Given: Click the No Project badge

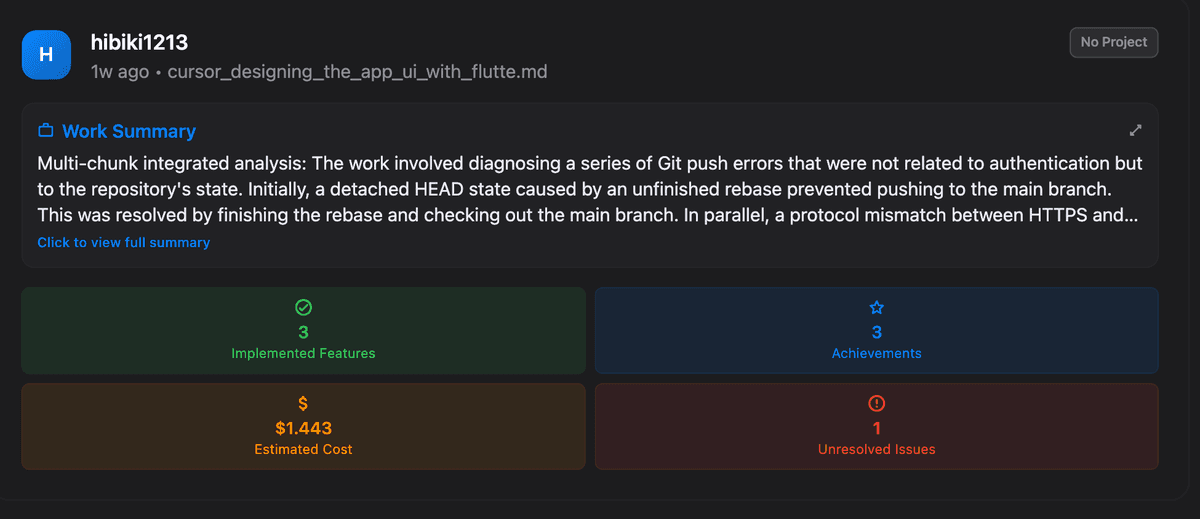Looking at the screenshot, I should click(1114, 43).
